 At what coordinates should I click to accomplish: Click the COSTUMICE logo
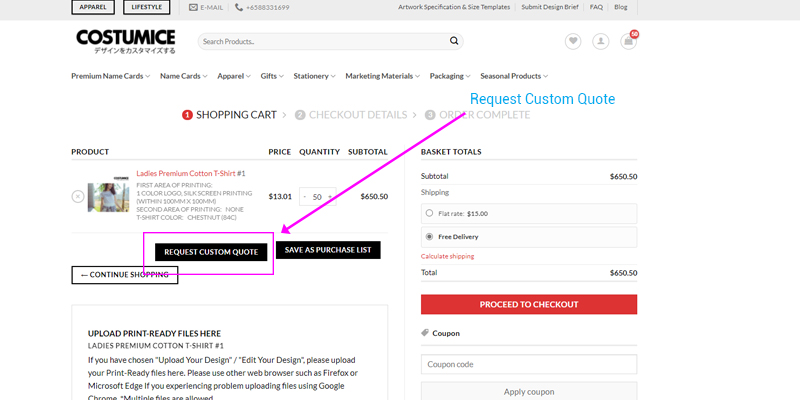(x=126, y=41)
